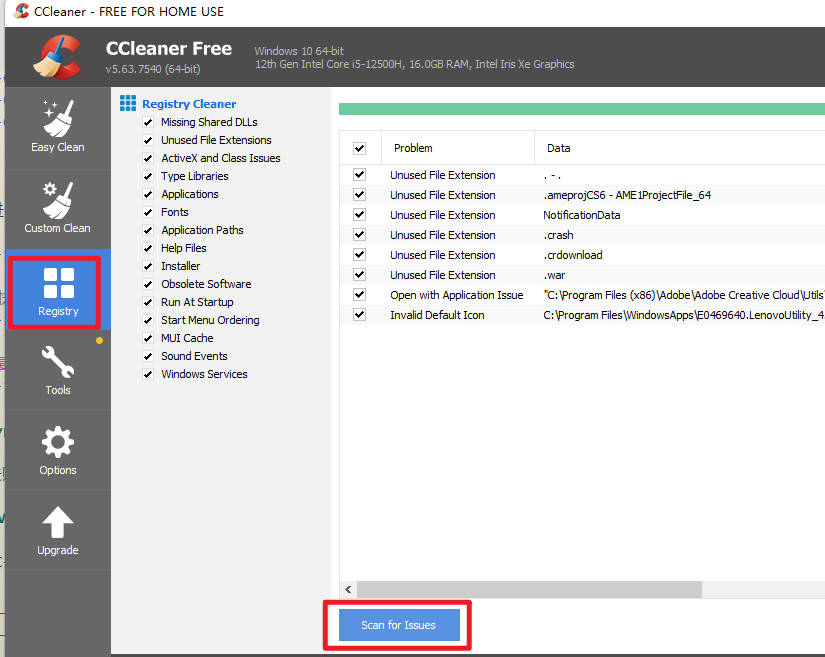Image resolution: width=825 pixels, height=657 pixels.
Task: Click the Open with Application Issue text
Action: [x=457, y=295]
